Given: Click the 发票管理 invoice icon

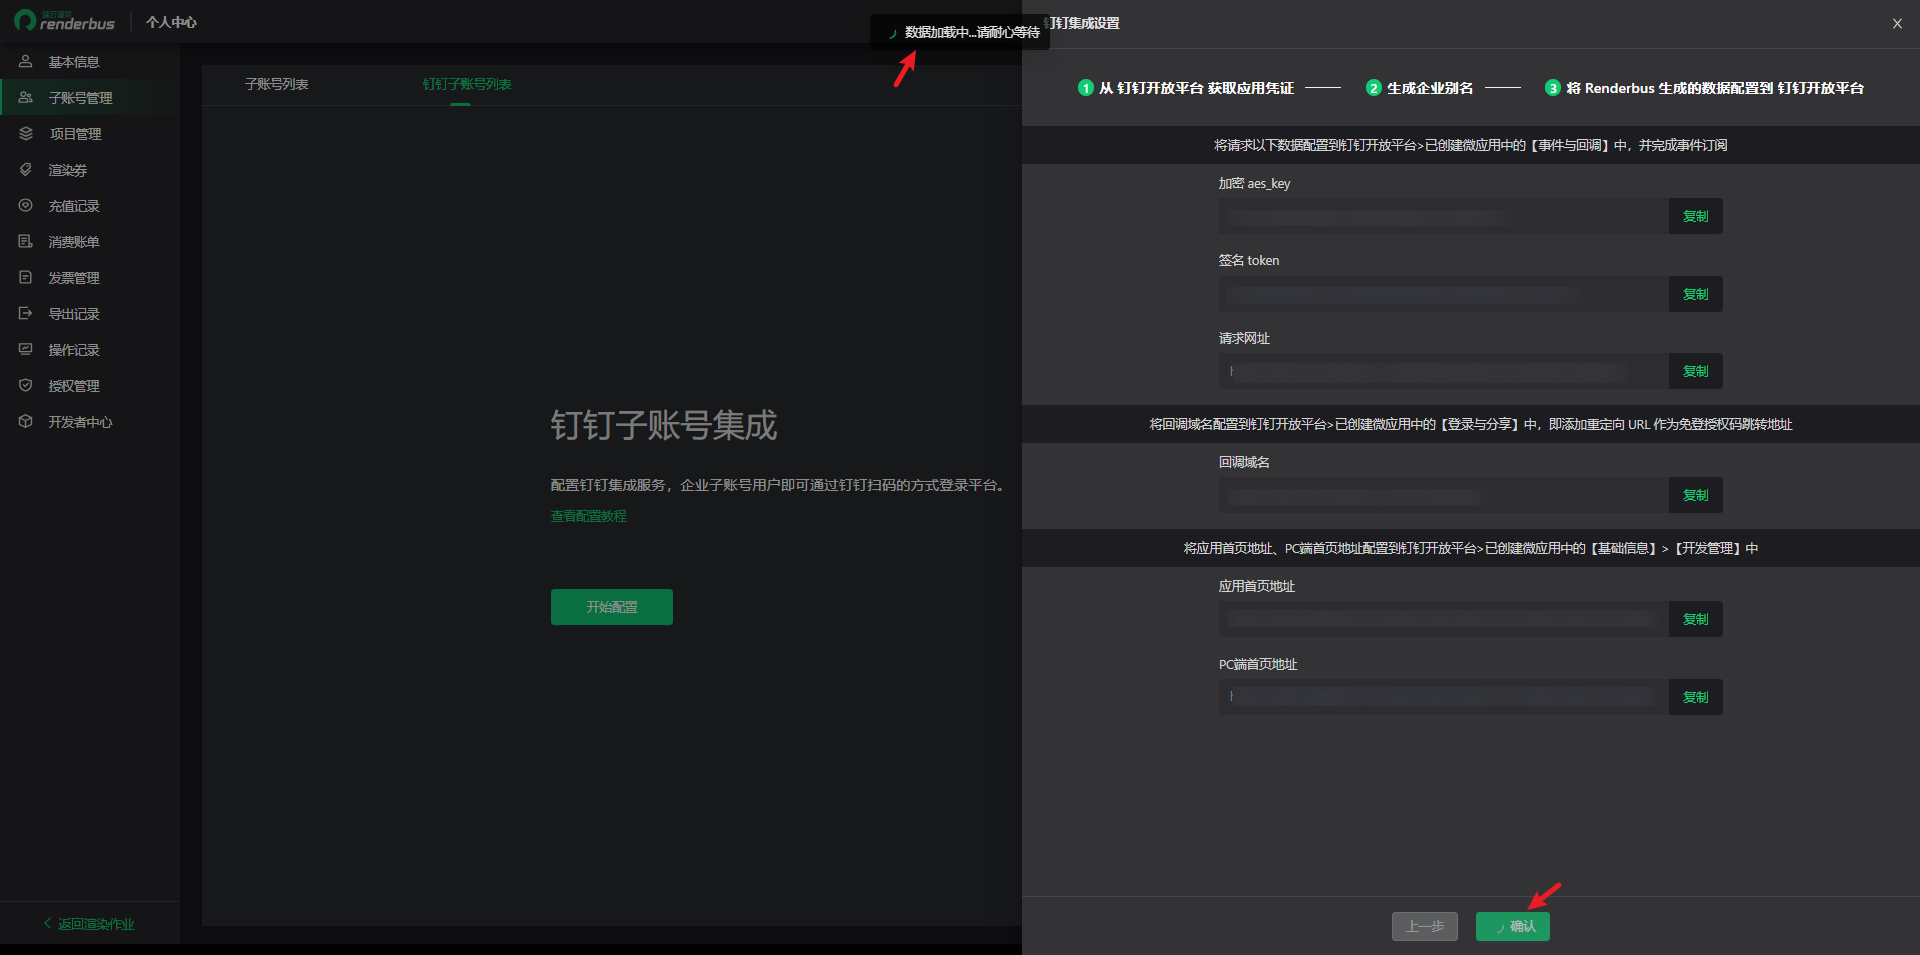Looking at the screenshot, I should pos(26,277).
